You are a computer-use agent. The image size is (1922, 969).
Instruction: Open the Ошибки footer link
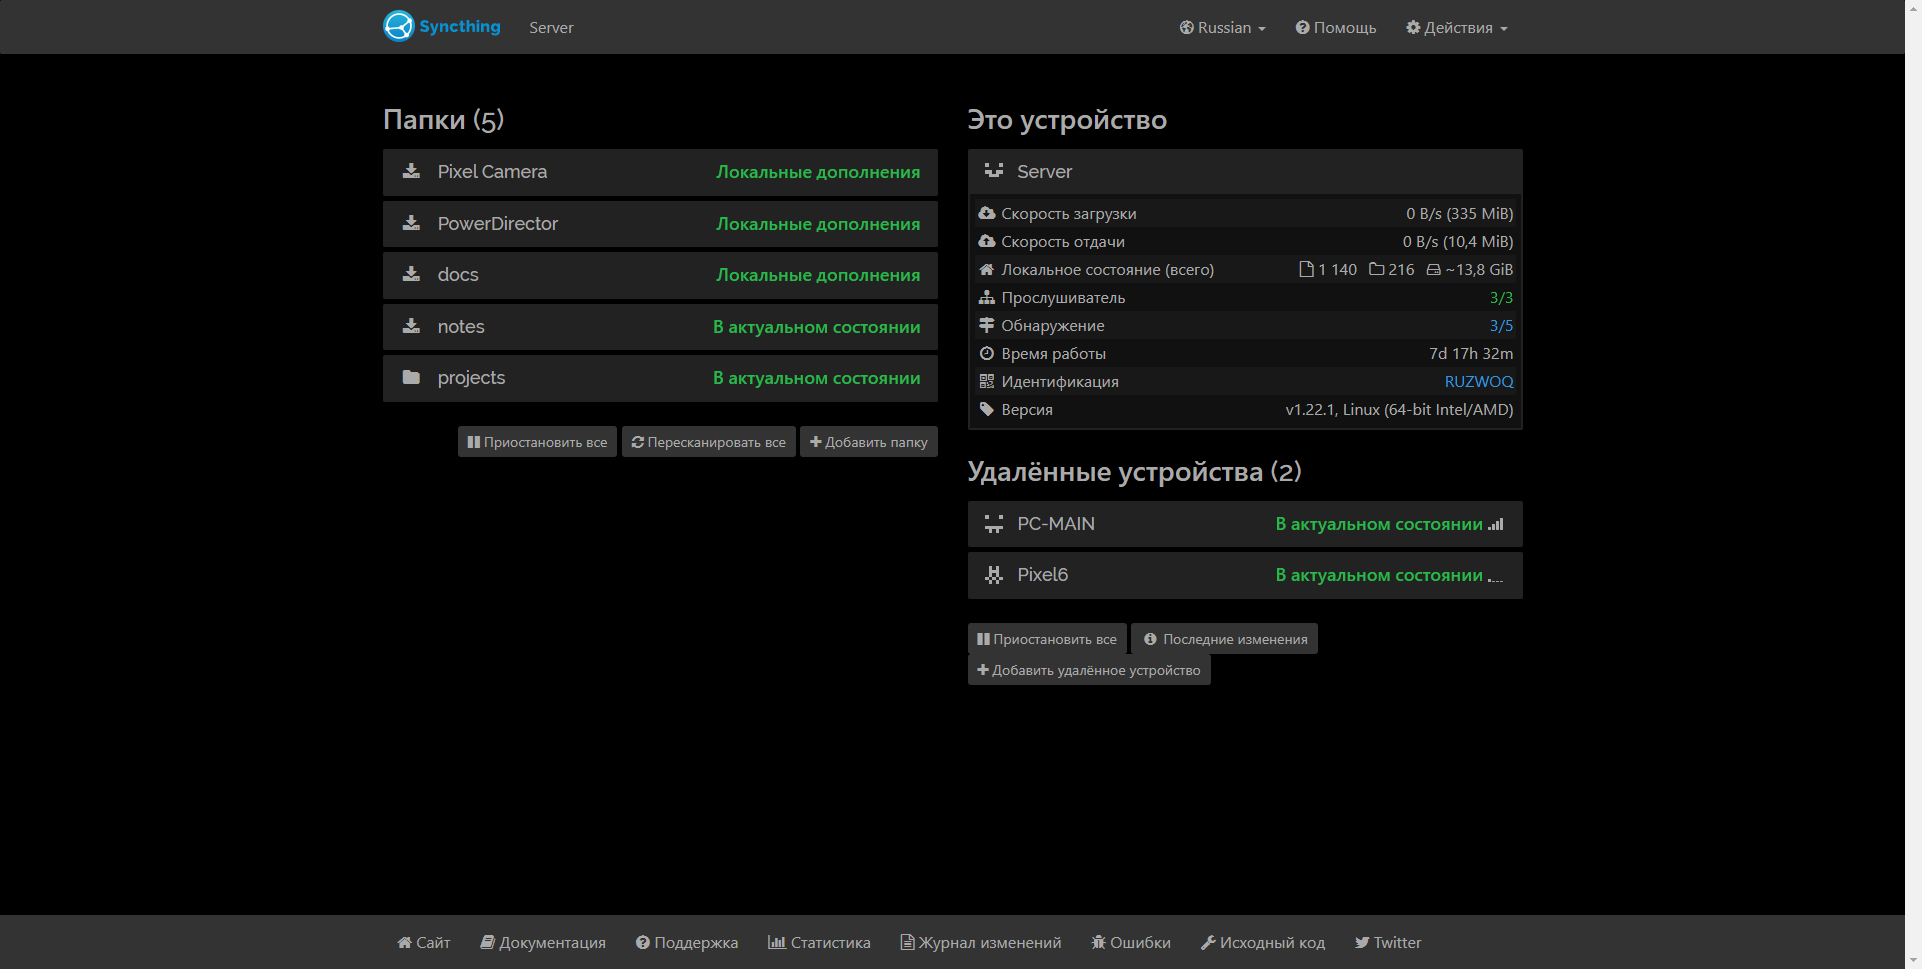1131,942
